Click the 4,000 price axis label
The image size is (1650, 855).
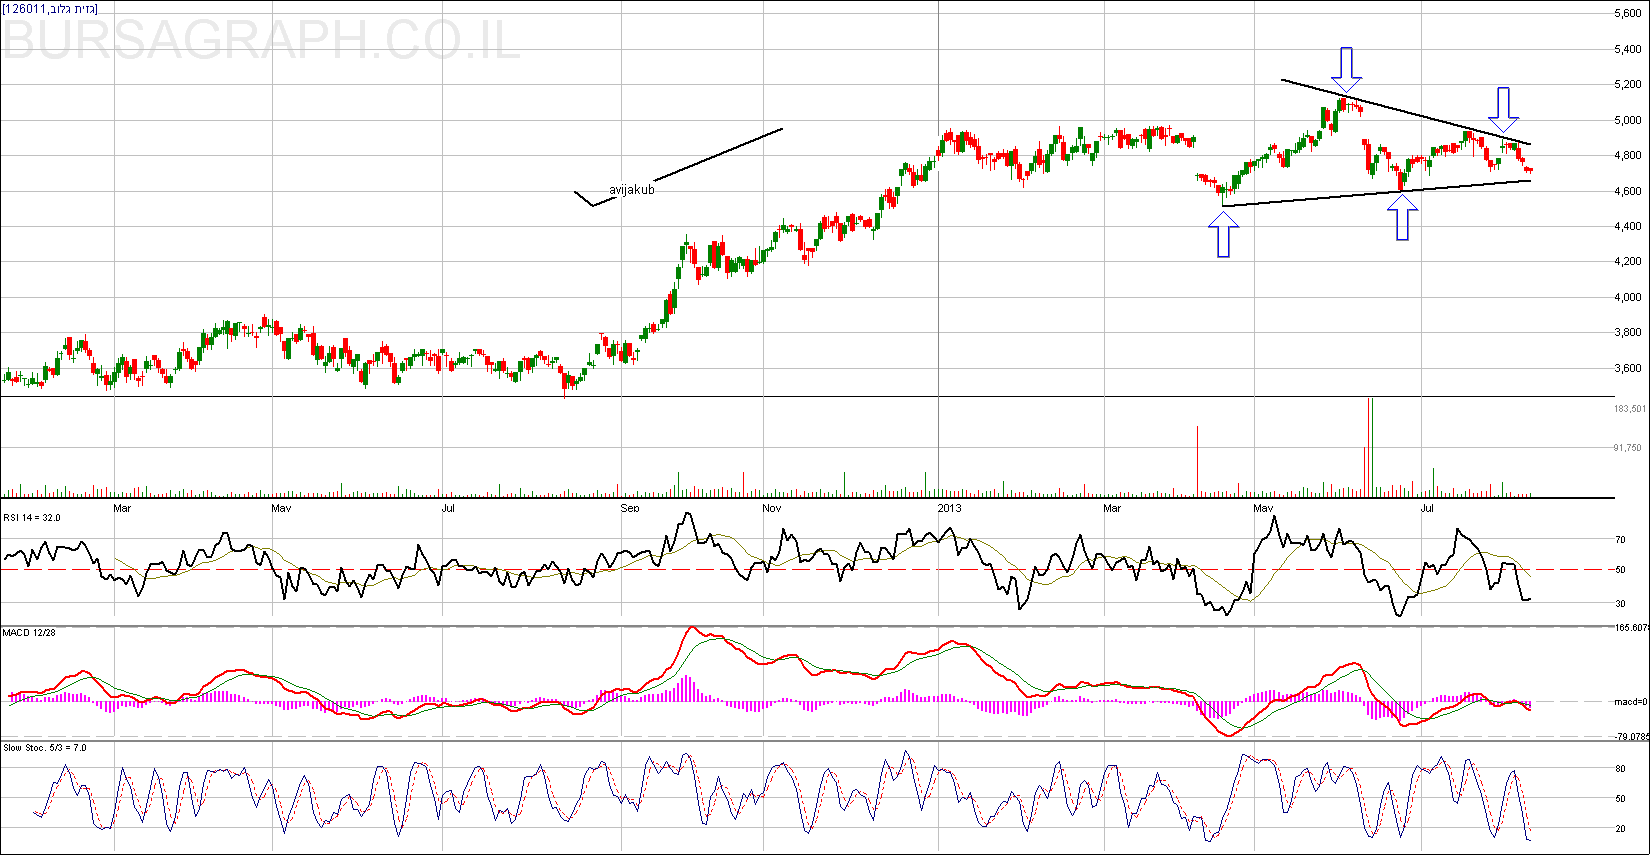[x=1627, y=297]
